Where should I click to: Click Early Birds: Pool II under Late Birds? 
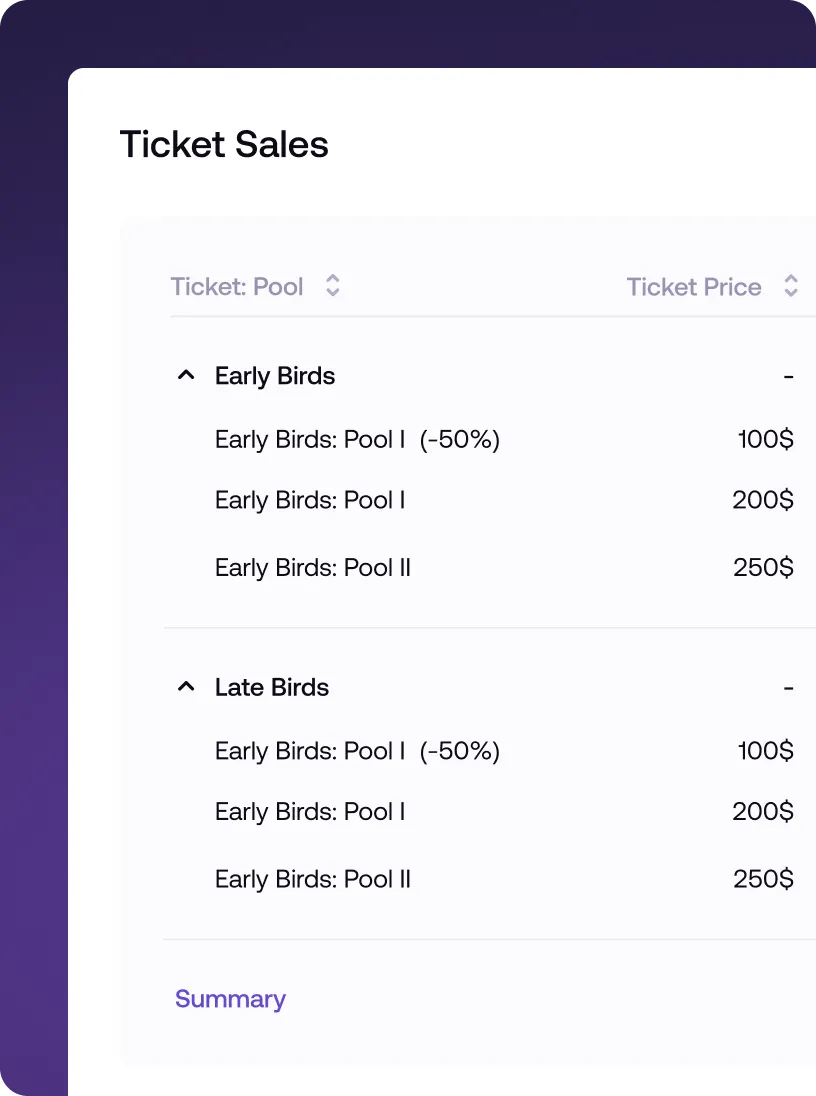coord(313,879)
